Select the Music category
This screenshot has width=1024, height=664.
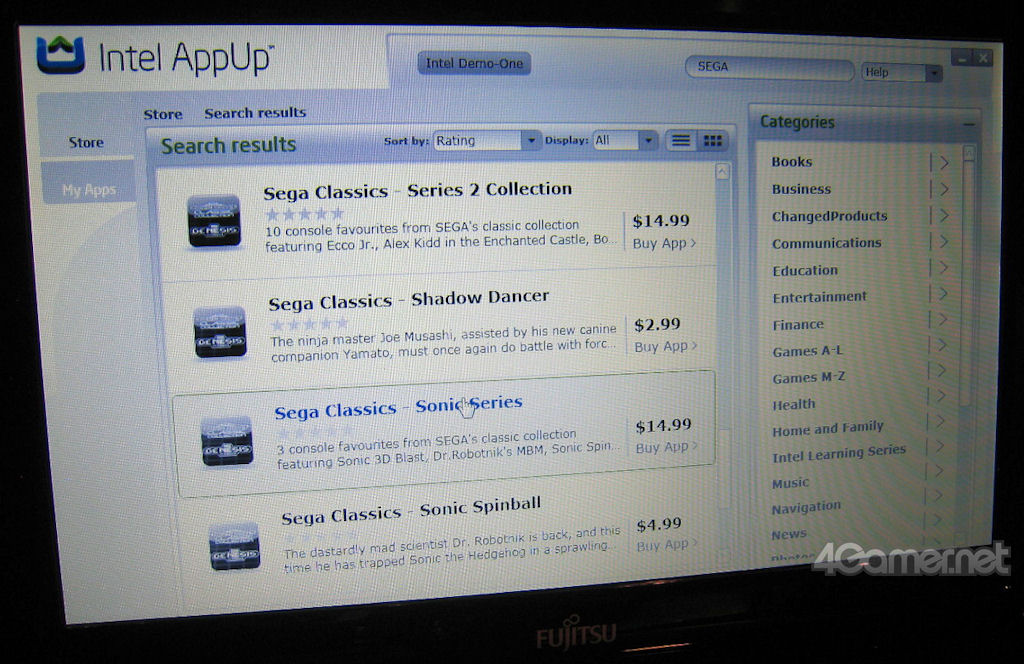point(790,483)
